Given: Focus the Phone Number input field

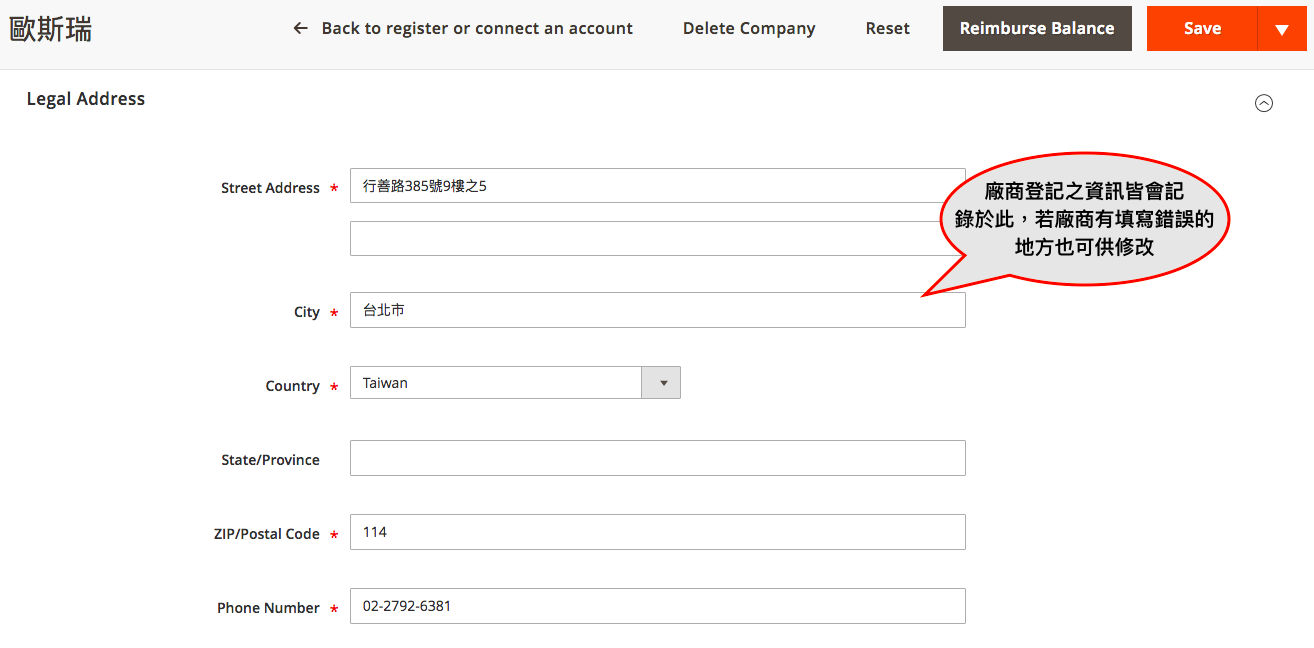Looking at the screenshot, I should (657, 606).
